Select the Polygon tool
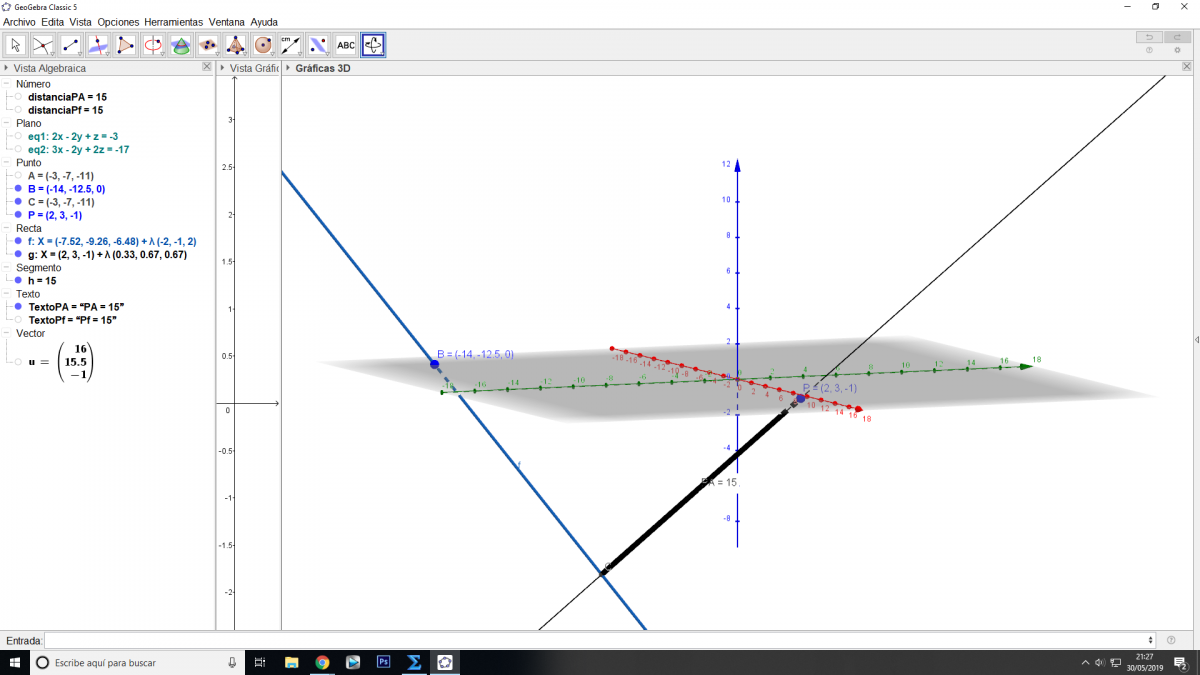This screenshot has height=675, width=1200. pos(126,45)
